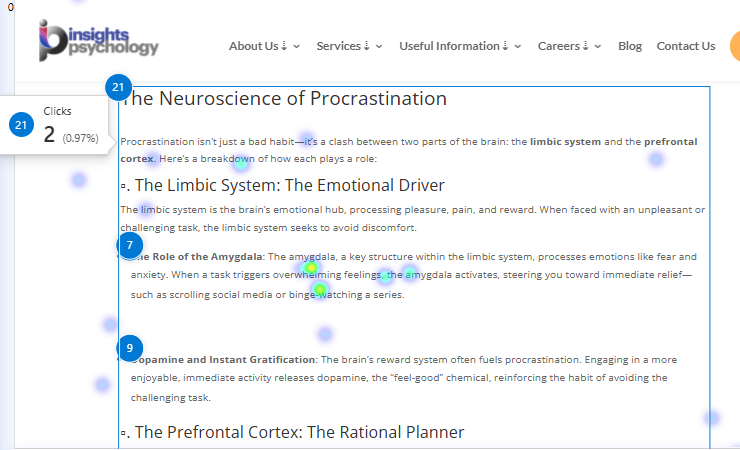The width and height of the screenshot is (740, 450).
Task: Expand the Services dropdown chevron
Action: click(379, 47)
